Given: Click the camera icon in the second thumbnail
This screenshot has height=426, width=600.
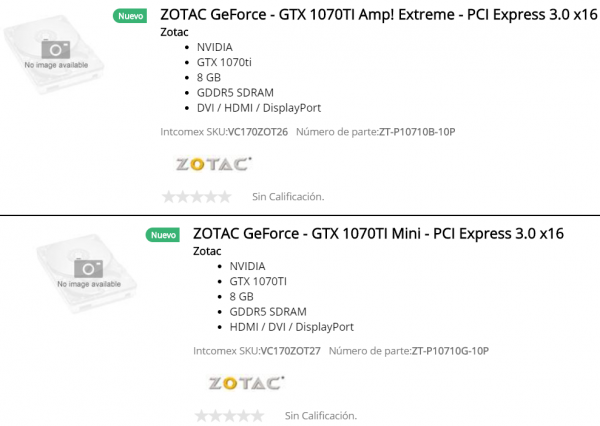Looking at the screenshot, I should coord(88,268).
